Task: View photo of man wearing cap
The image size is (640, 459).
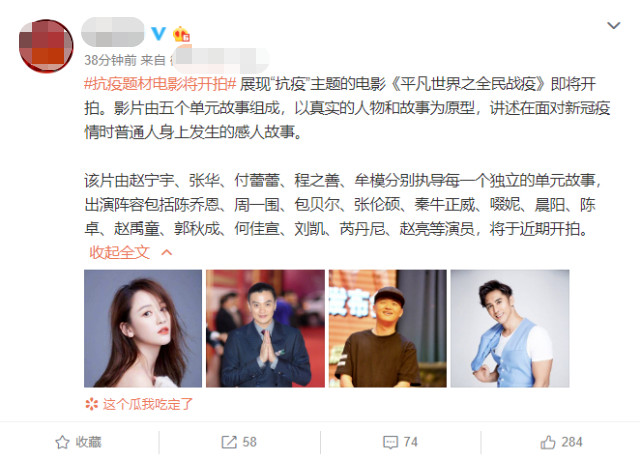Action: pyautogui.click(x=388, y=328)
